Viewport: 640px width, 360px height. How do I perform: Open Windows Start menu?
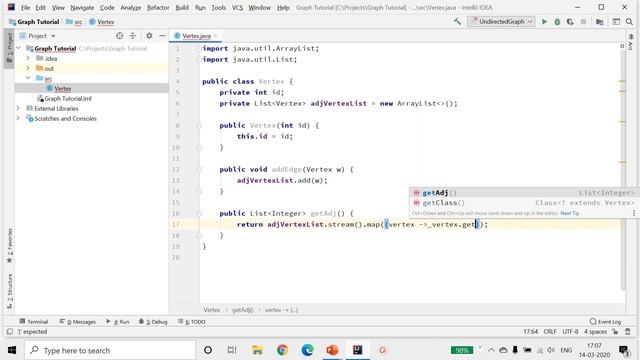tap(12, 350)
